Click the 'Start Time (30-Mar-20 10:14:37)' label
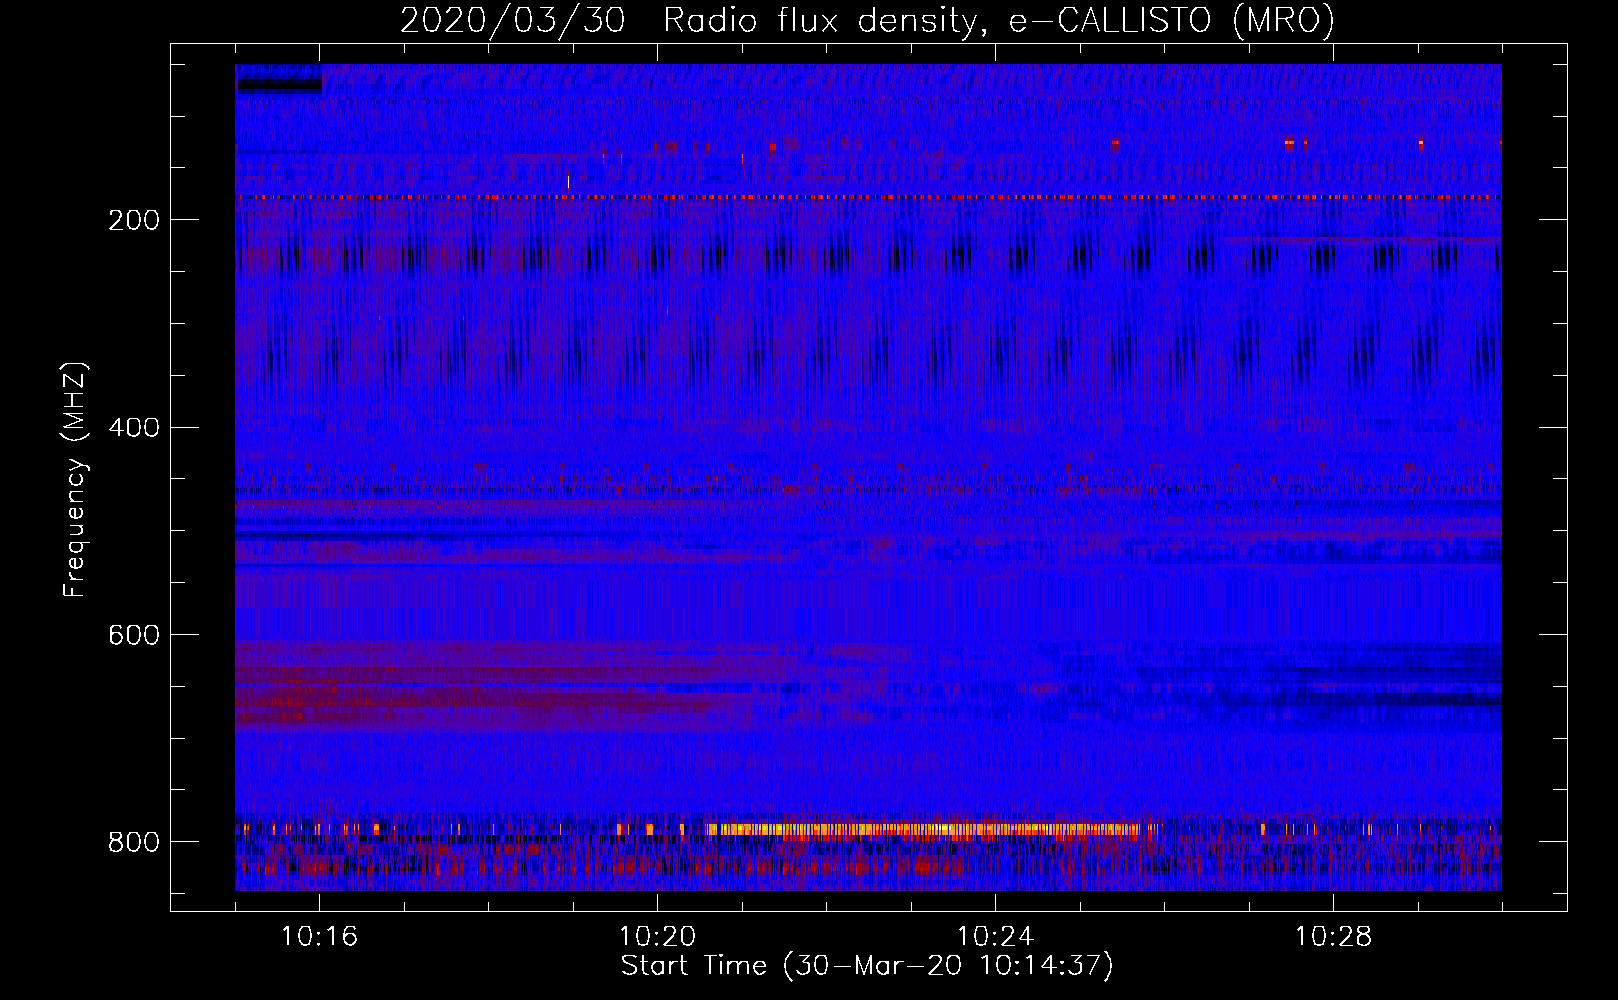 point(867,966)
